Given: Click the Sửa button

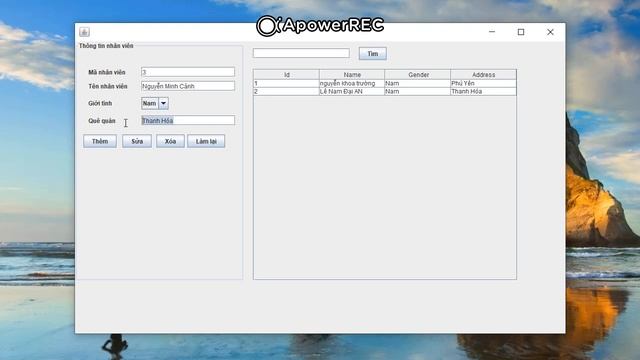Looking at the screenshot, I should (137, 141).
